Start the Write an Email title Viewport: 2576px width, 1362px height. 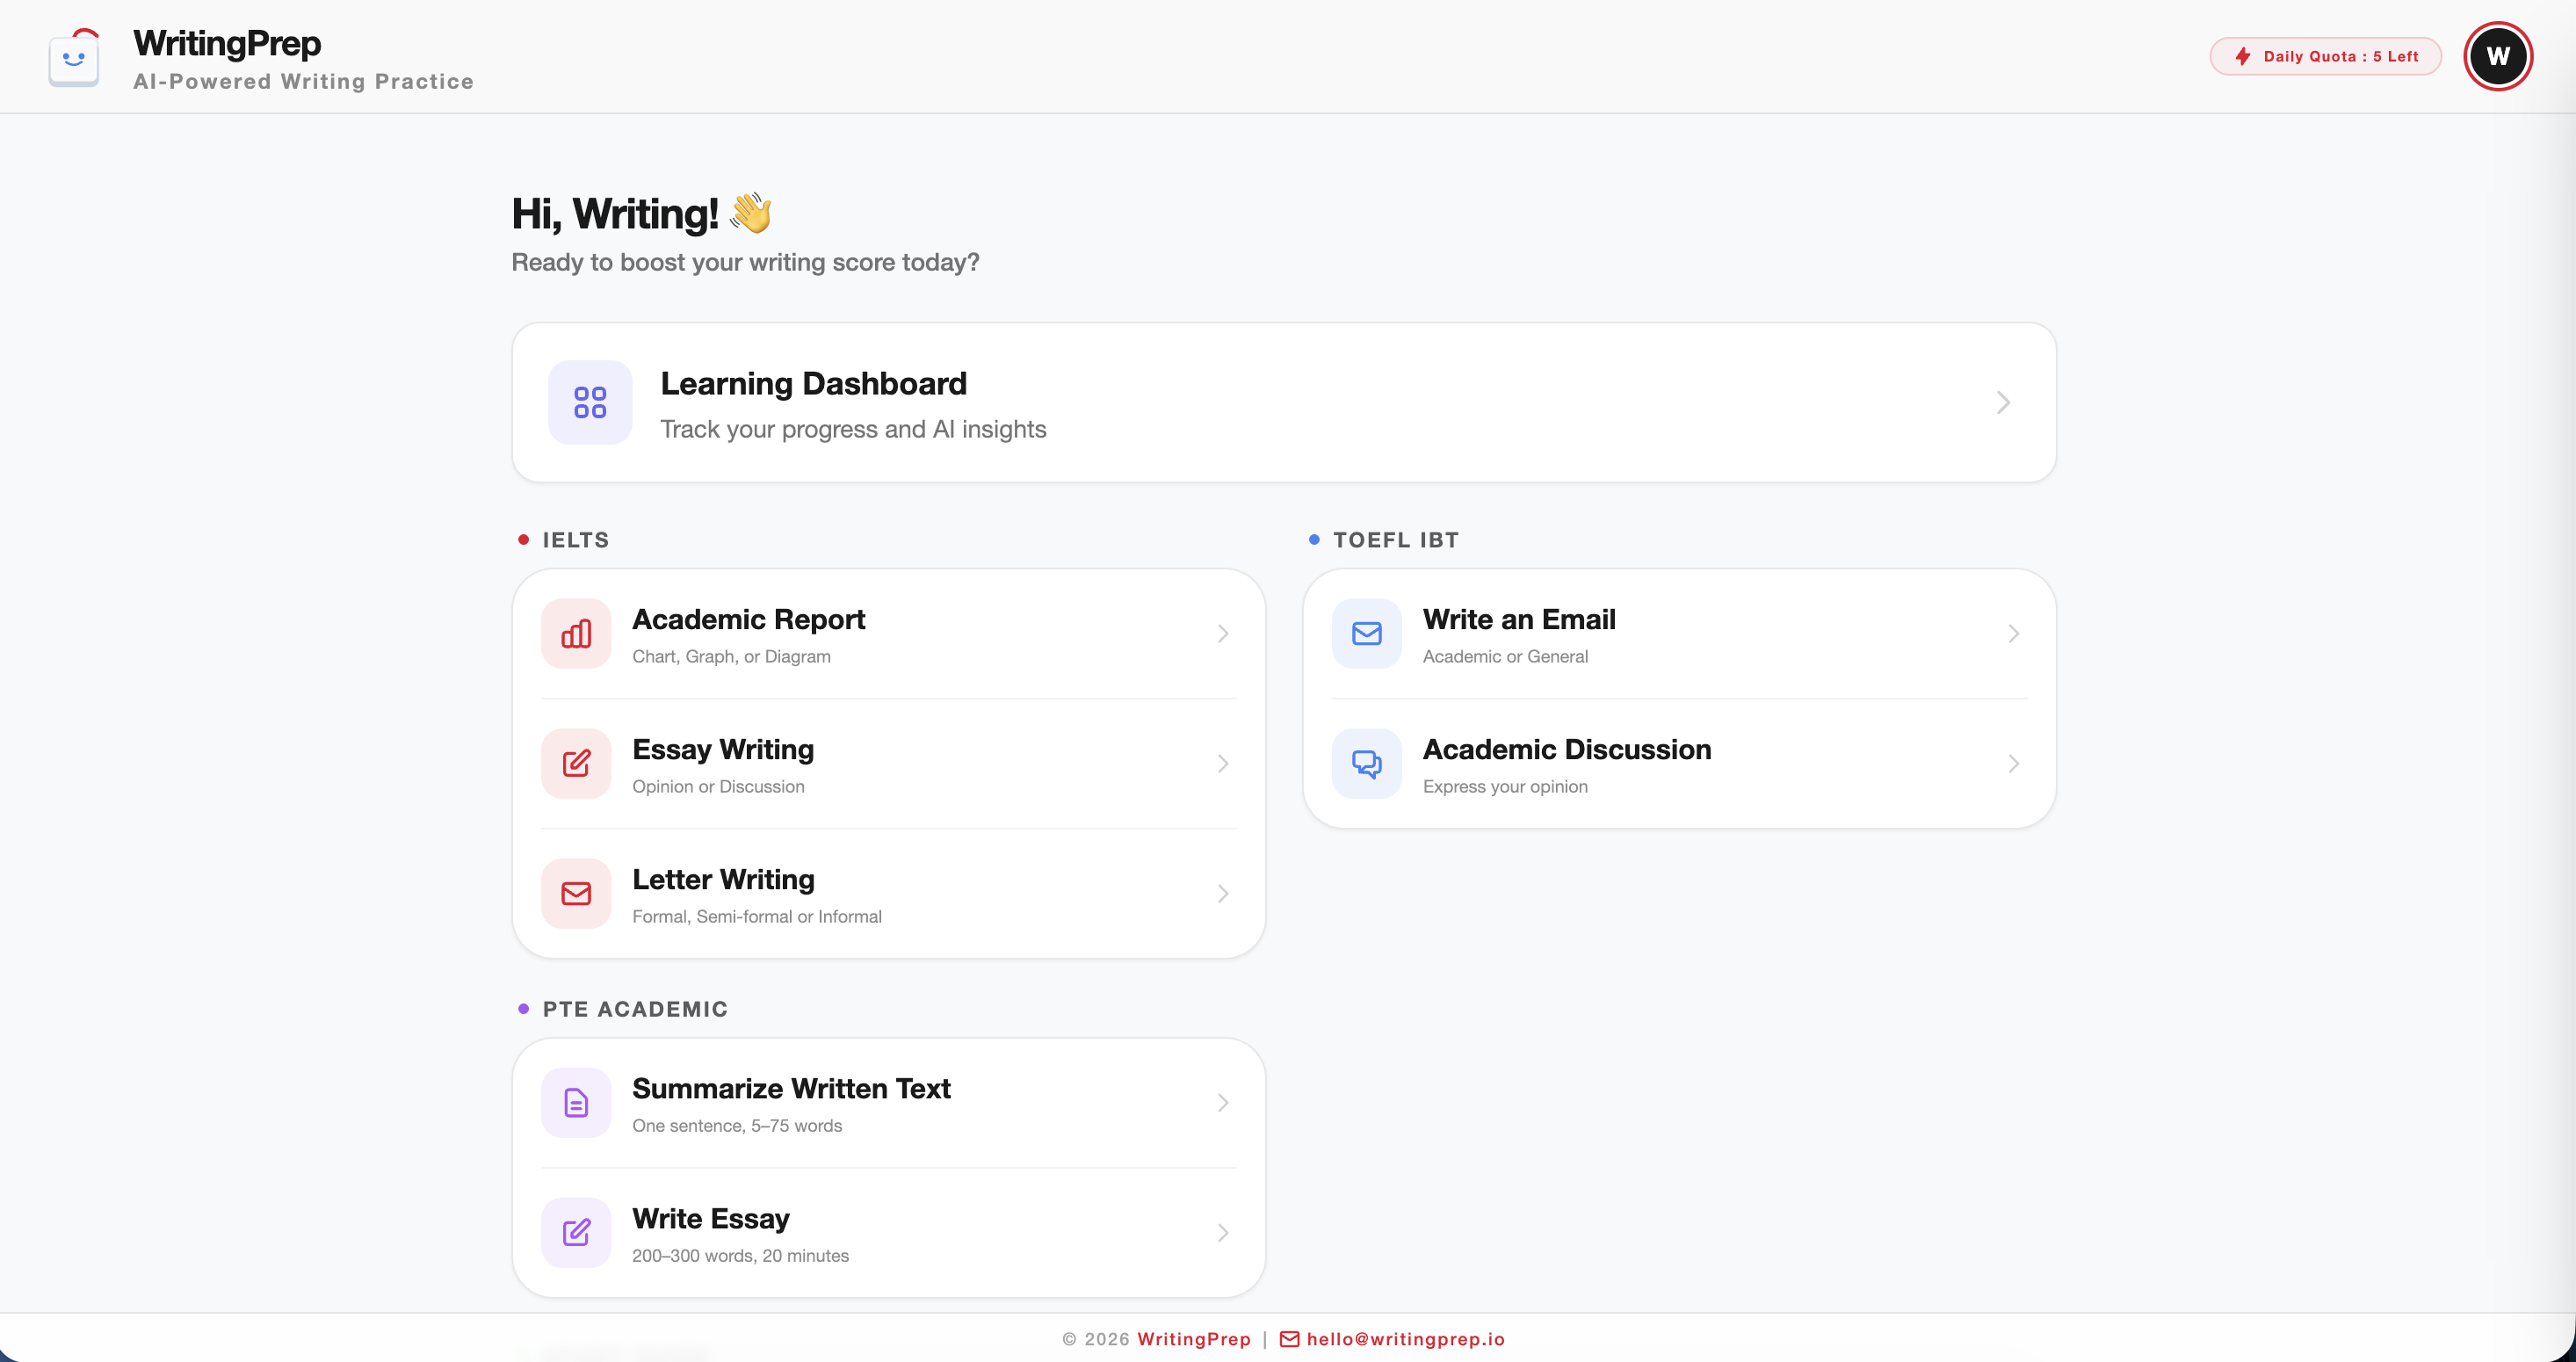coord(1519,620)
